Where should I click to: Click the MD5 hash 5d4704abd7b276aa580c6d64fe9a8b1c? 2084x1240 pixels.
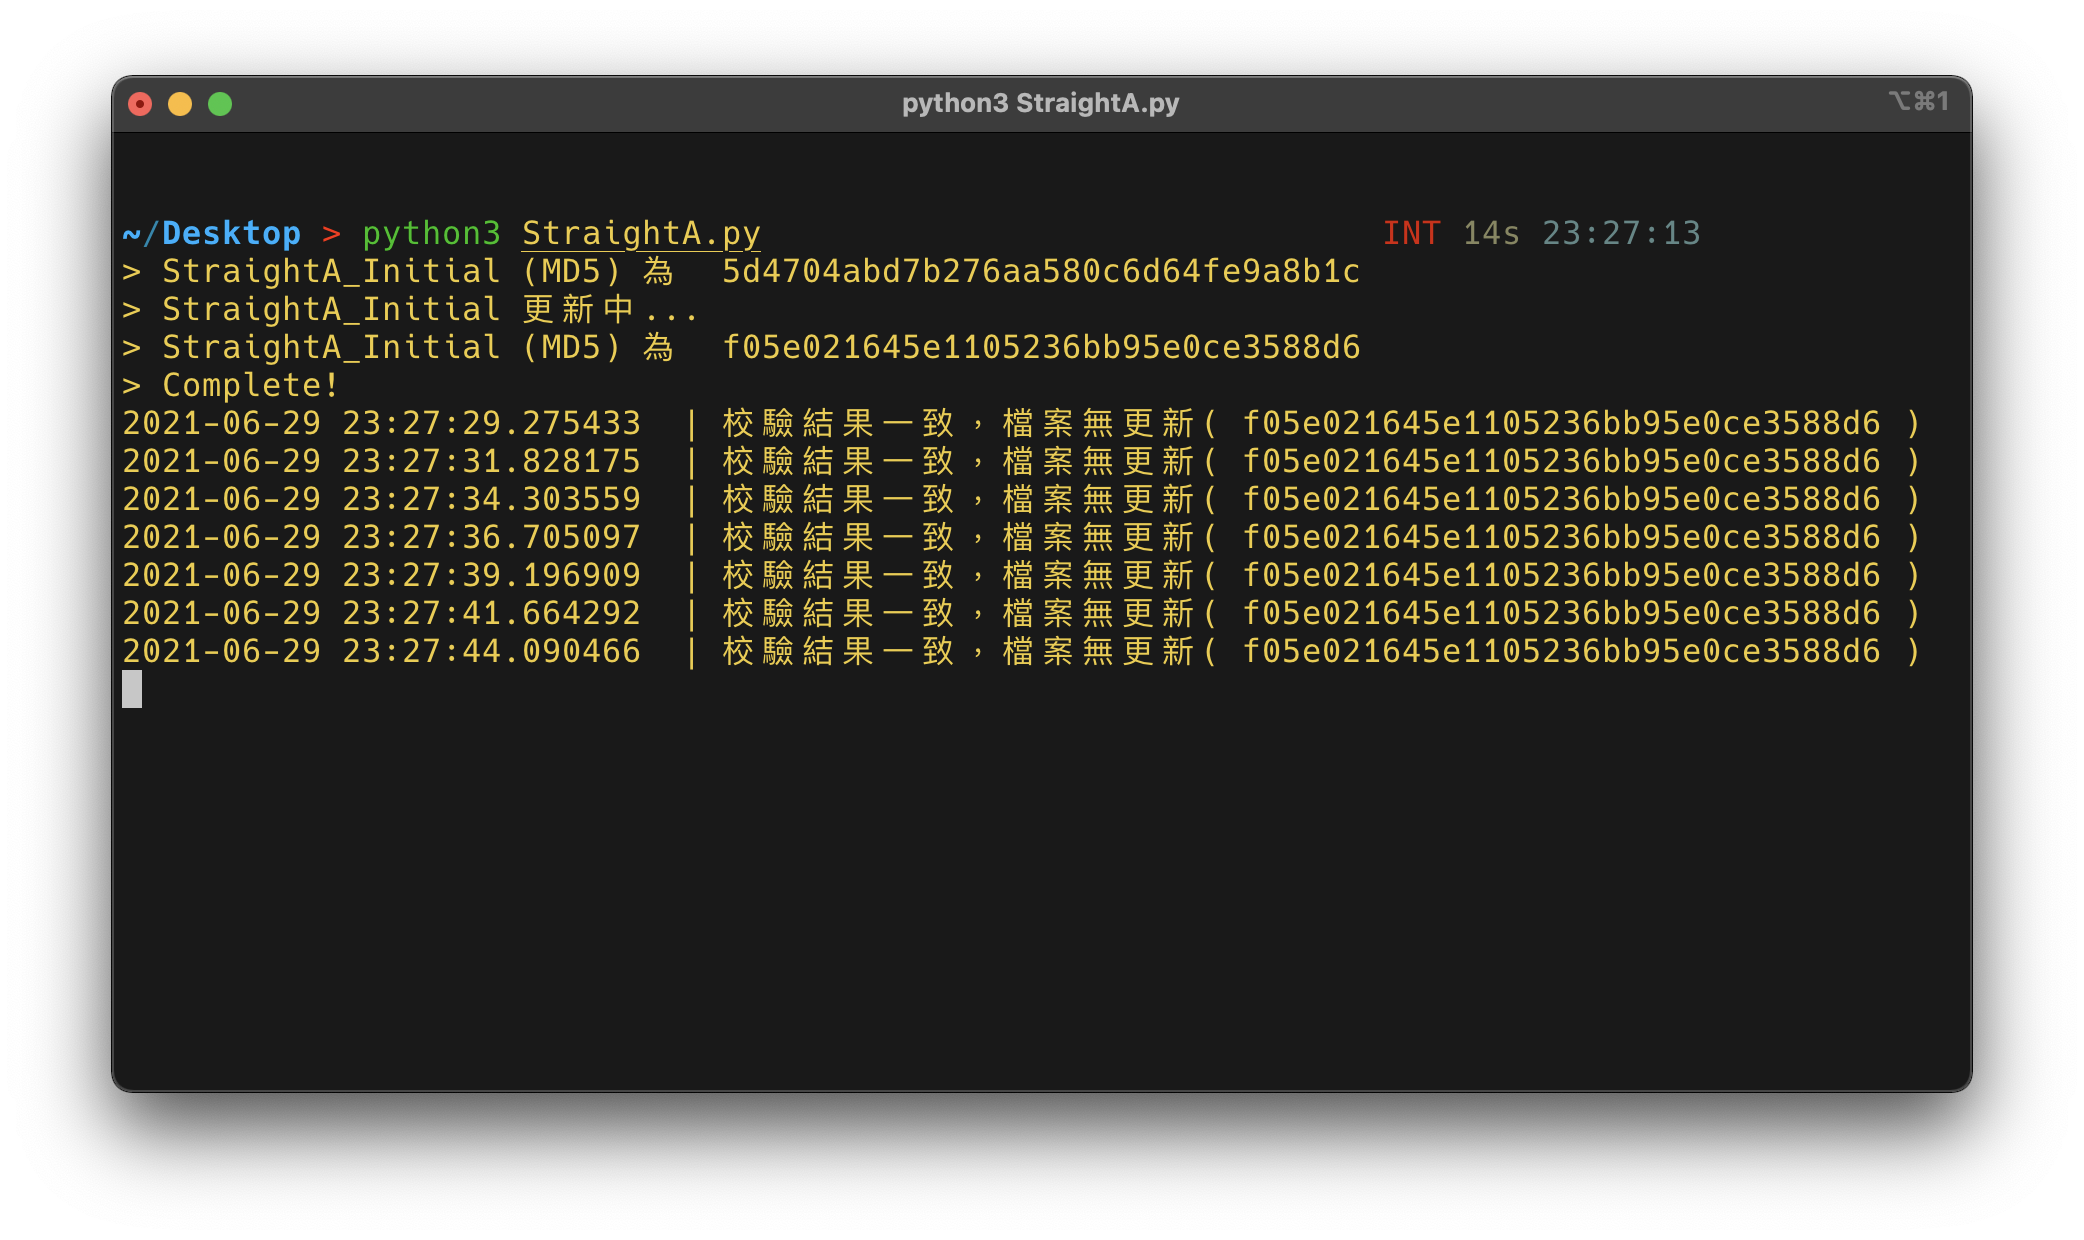pos(1040,271)
